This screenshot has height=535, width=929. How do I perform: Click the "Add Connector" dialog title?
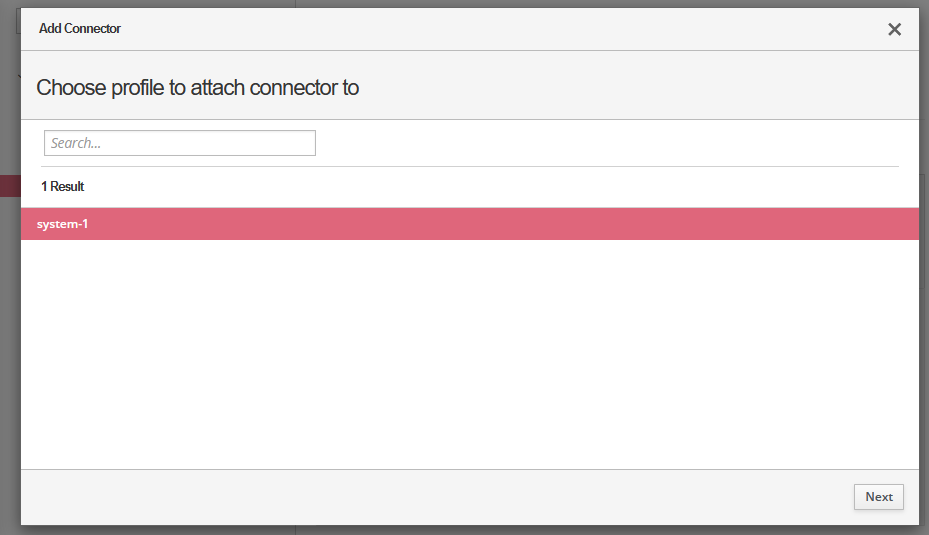[80, 29]
